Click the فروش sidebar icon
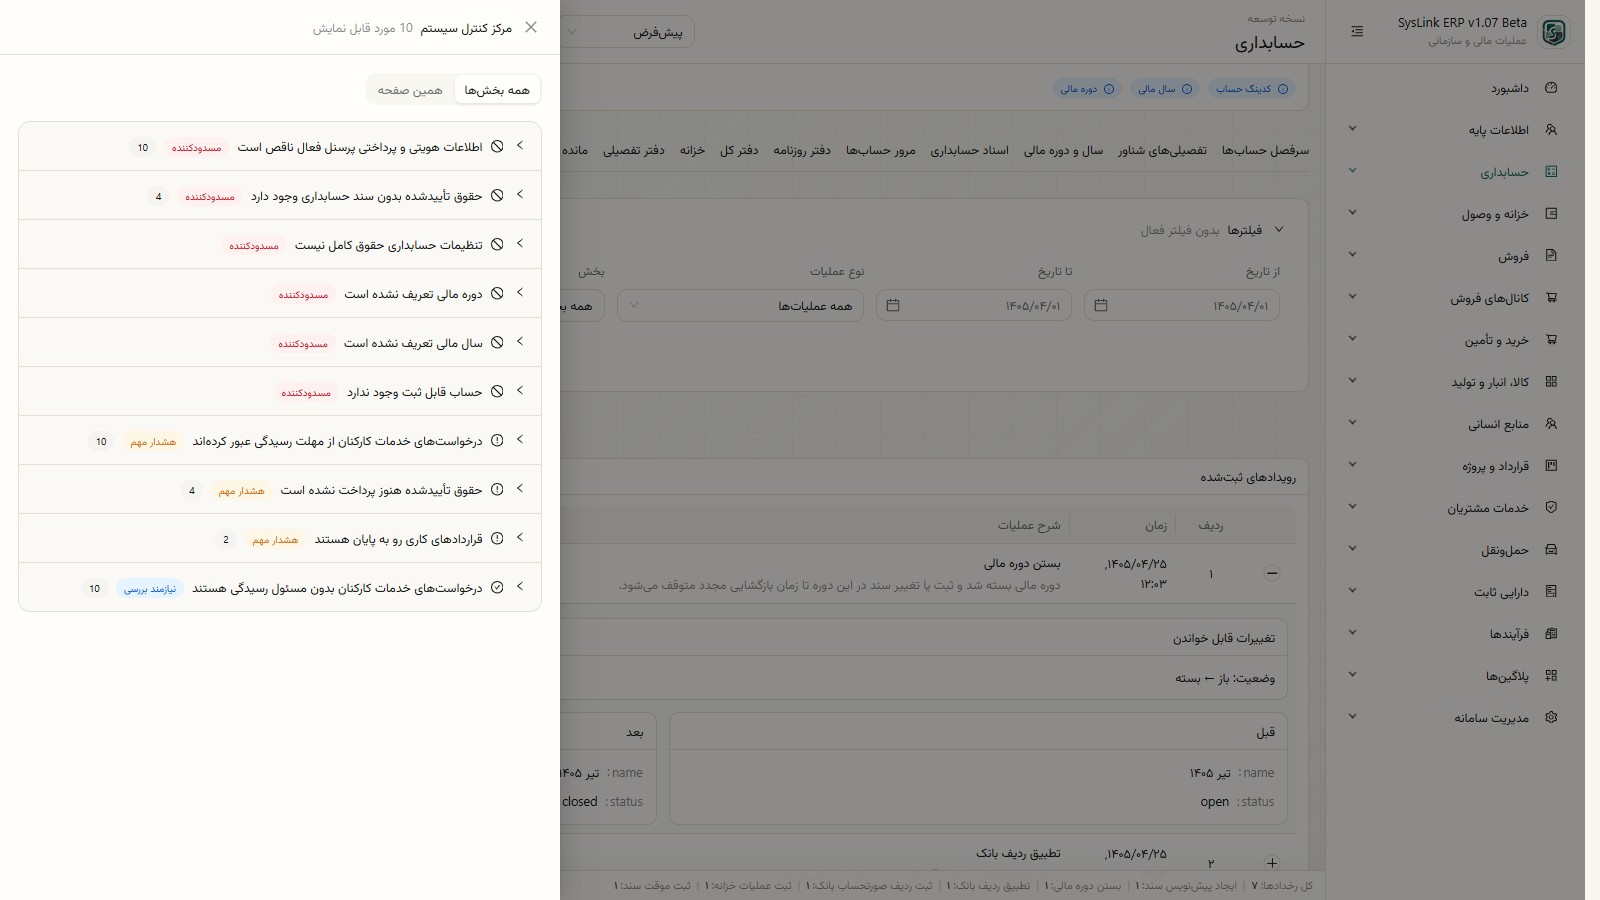Viewport: 1600px width, 900px height. click(1551, 256)
